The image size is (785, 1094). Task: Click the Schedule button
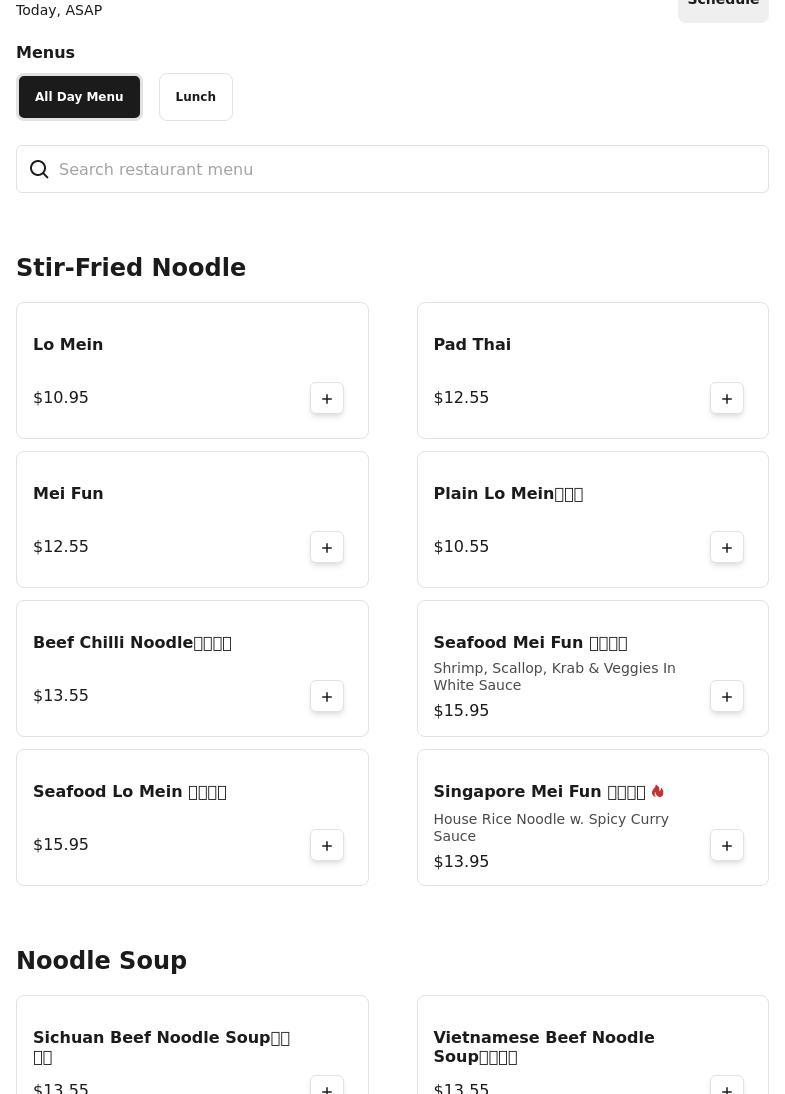click(x=723, y=6)
